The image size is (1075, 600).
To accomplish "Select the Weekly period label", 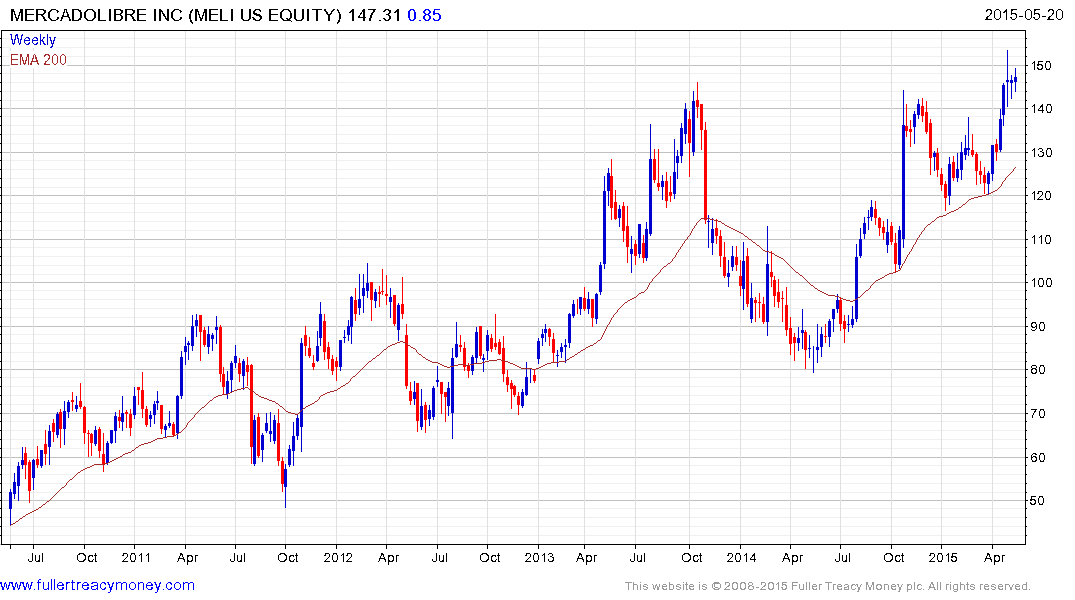I will (x=32, y=40).
